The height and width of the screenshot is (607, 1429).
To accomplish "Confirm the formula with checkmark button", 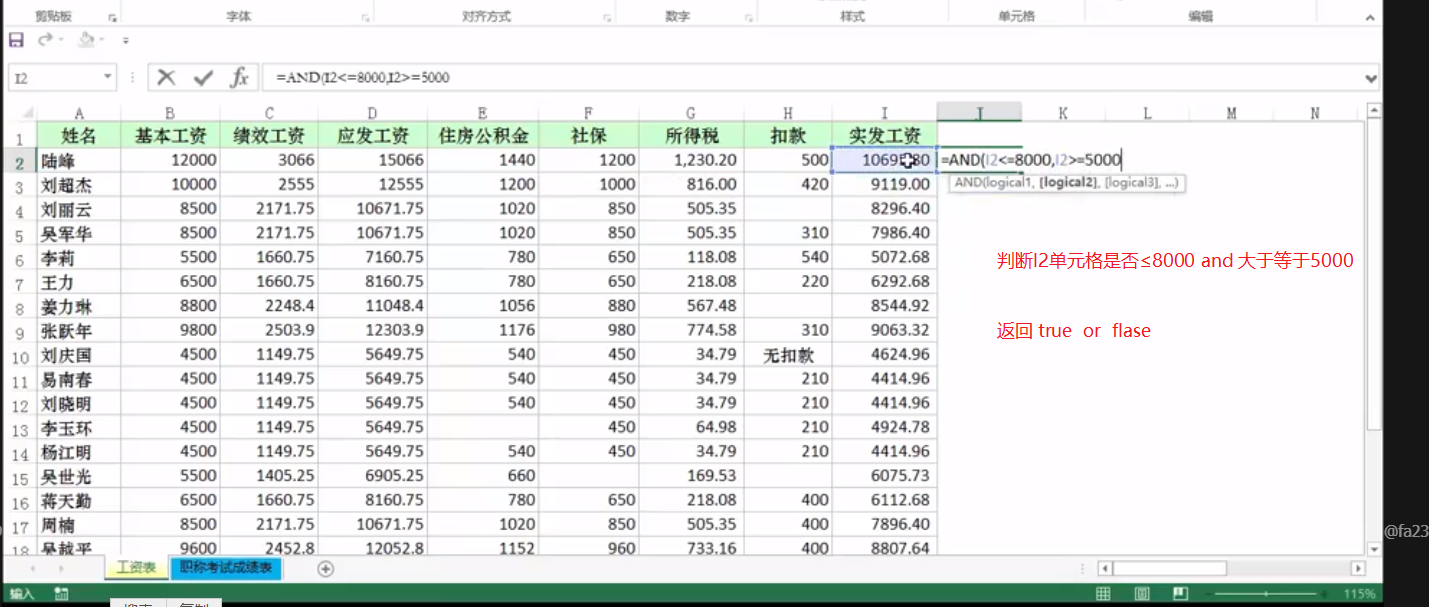I will pos(204,77).
